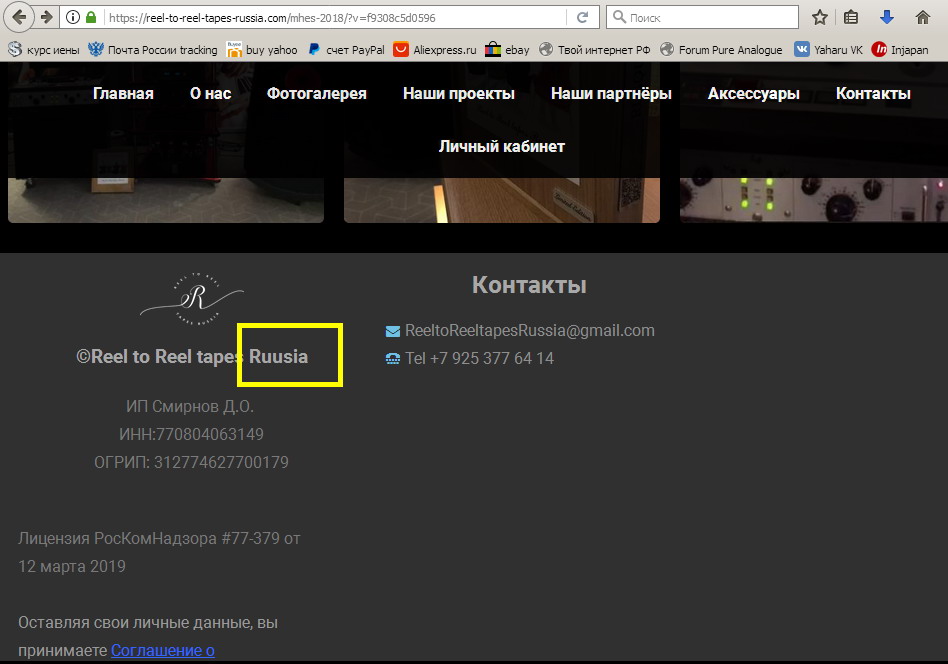
Task: Open the Почта России tracking bookmark
Action: tap(152, 49)
